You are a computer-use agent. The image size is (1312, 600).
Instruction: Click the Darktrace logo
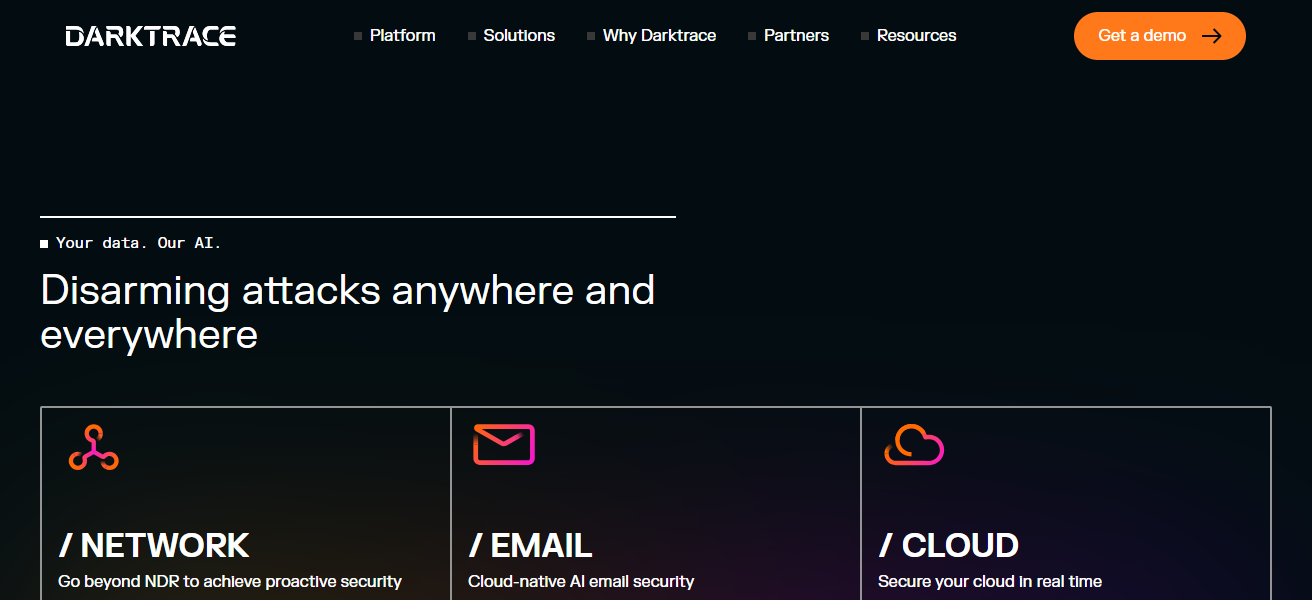(x=150, y=36)
